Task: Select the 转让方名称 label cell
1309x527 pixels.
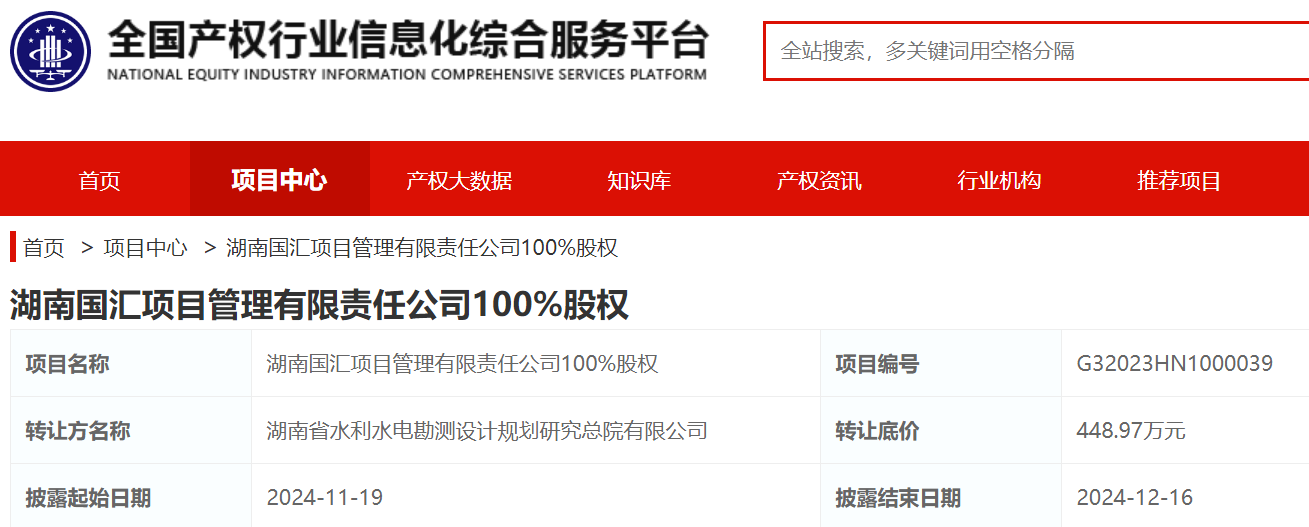Action: 131,430
